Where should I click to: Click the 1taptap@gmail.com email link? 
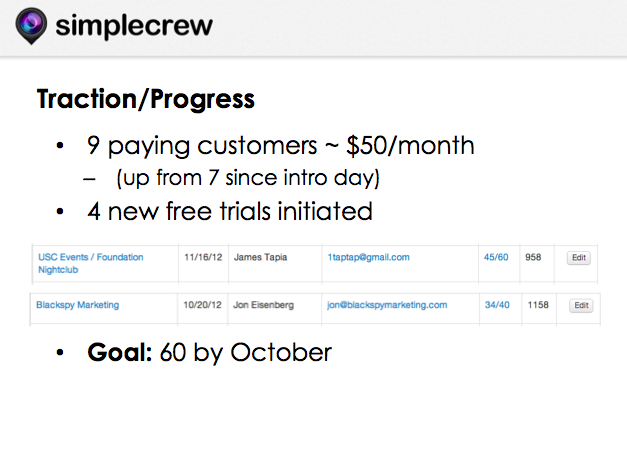click(x=368, y=257)
